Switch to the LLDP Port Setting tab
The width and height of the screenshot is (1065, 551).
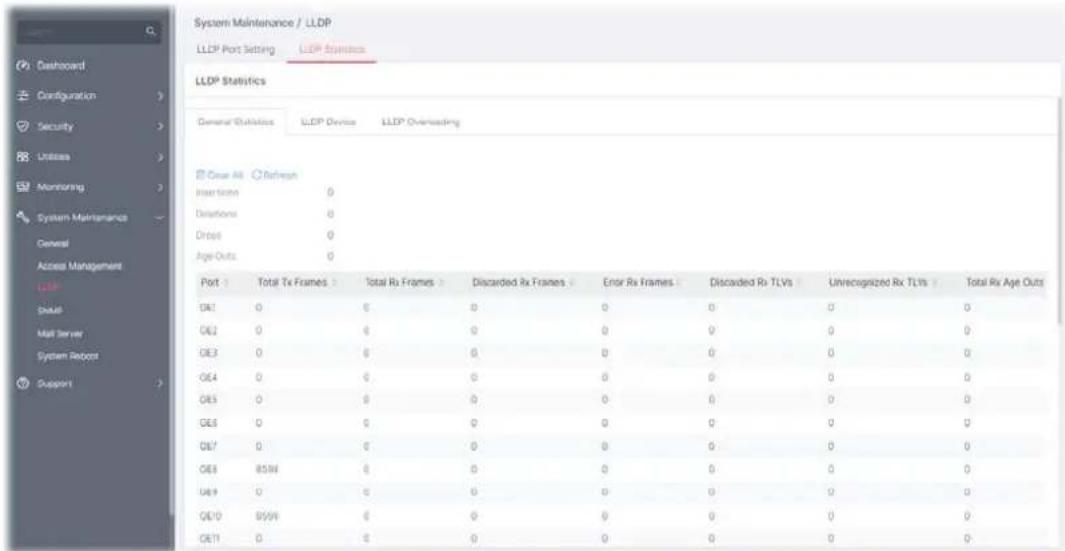click(x=235, y=50)
